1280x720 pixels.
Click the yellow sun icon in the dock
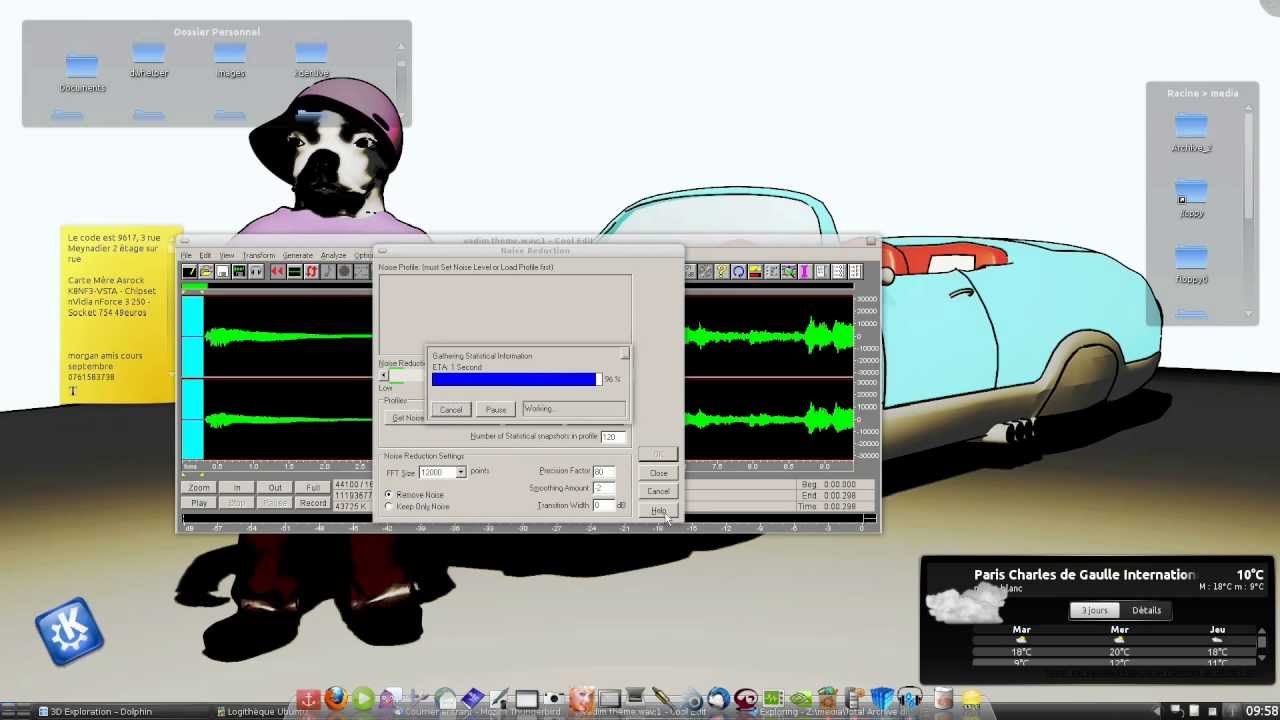[972, 699]
